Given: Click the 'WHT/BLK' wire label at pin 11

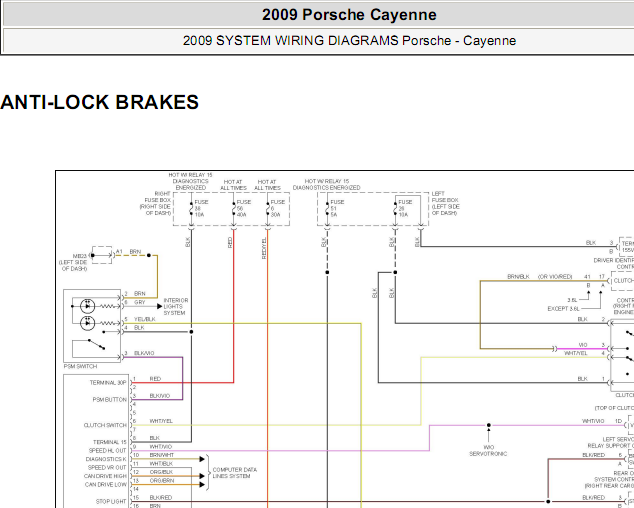Looking at the screenshot, I should click(x=161, y=464).
